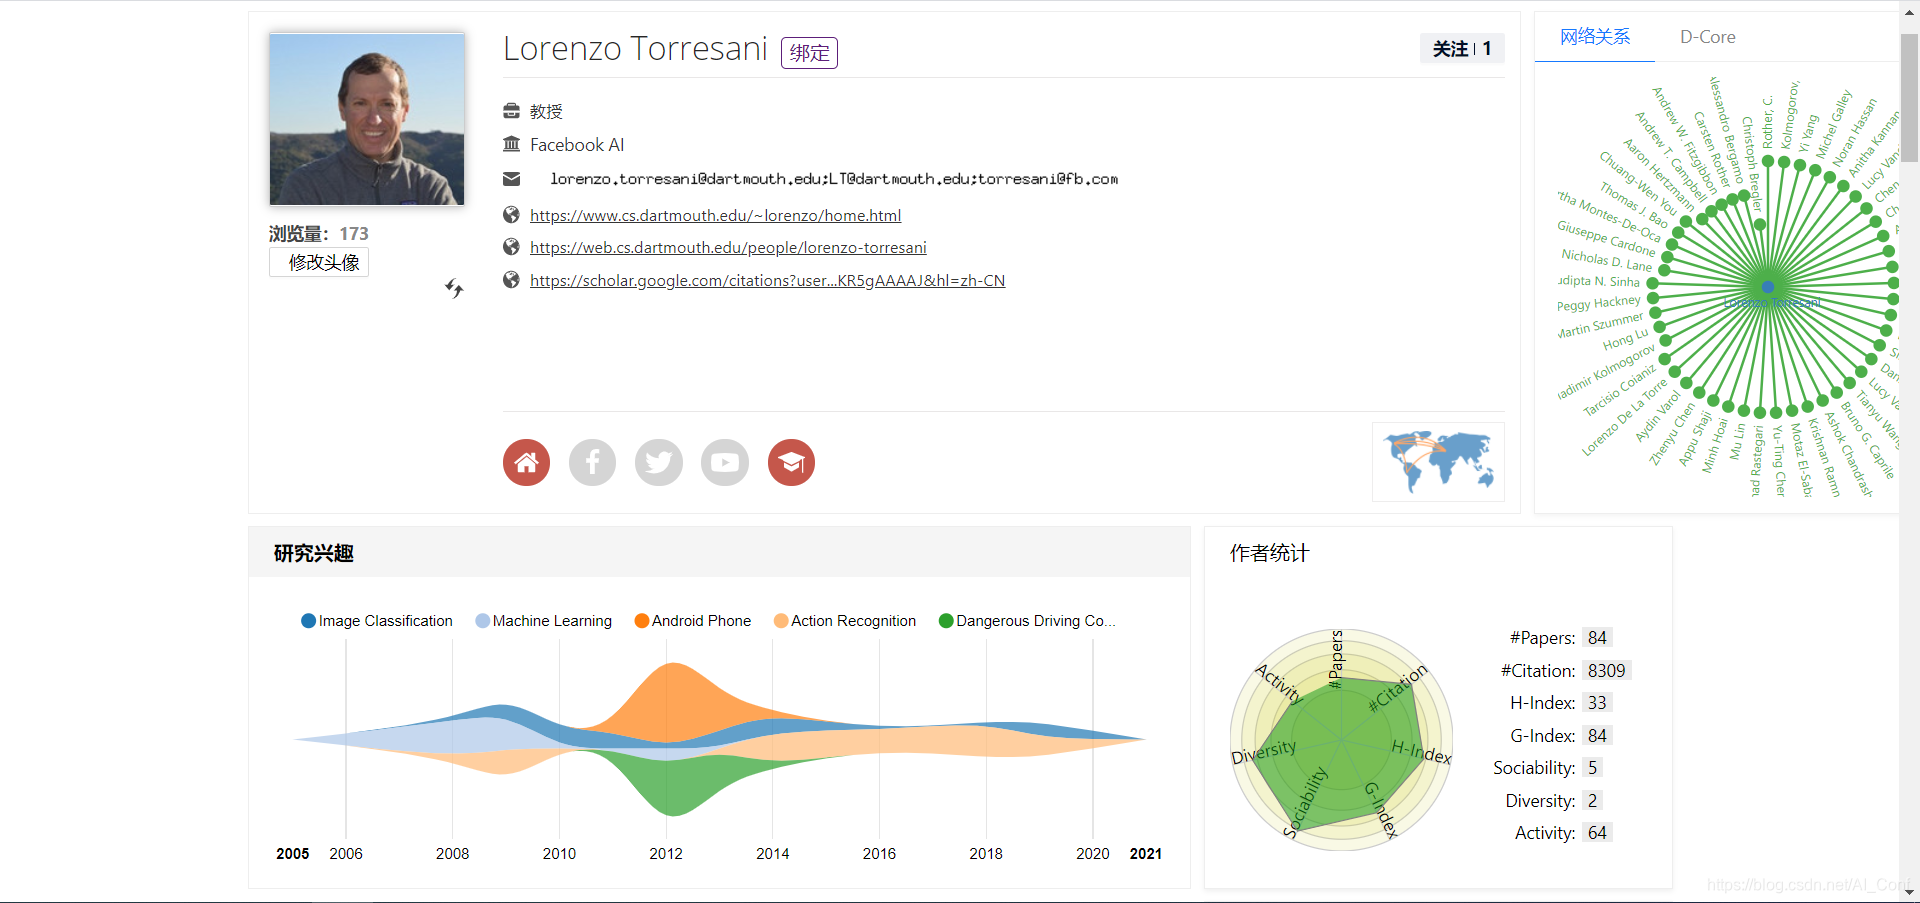1920x903 pixels.
Task: Click the institution icon beside Facebook AI
Action: 511,144
